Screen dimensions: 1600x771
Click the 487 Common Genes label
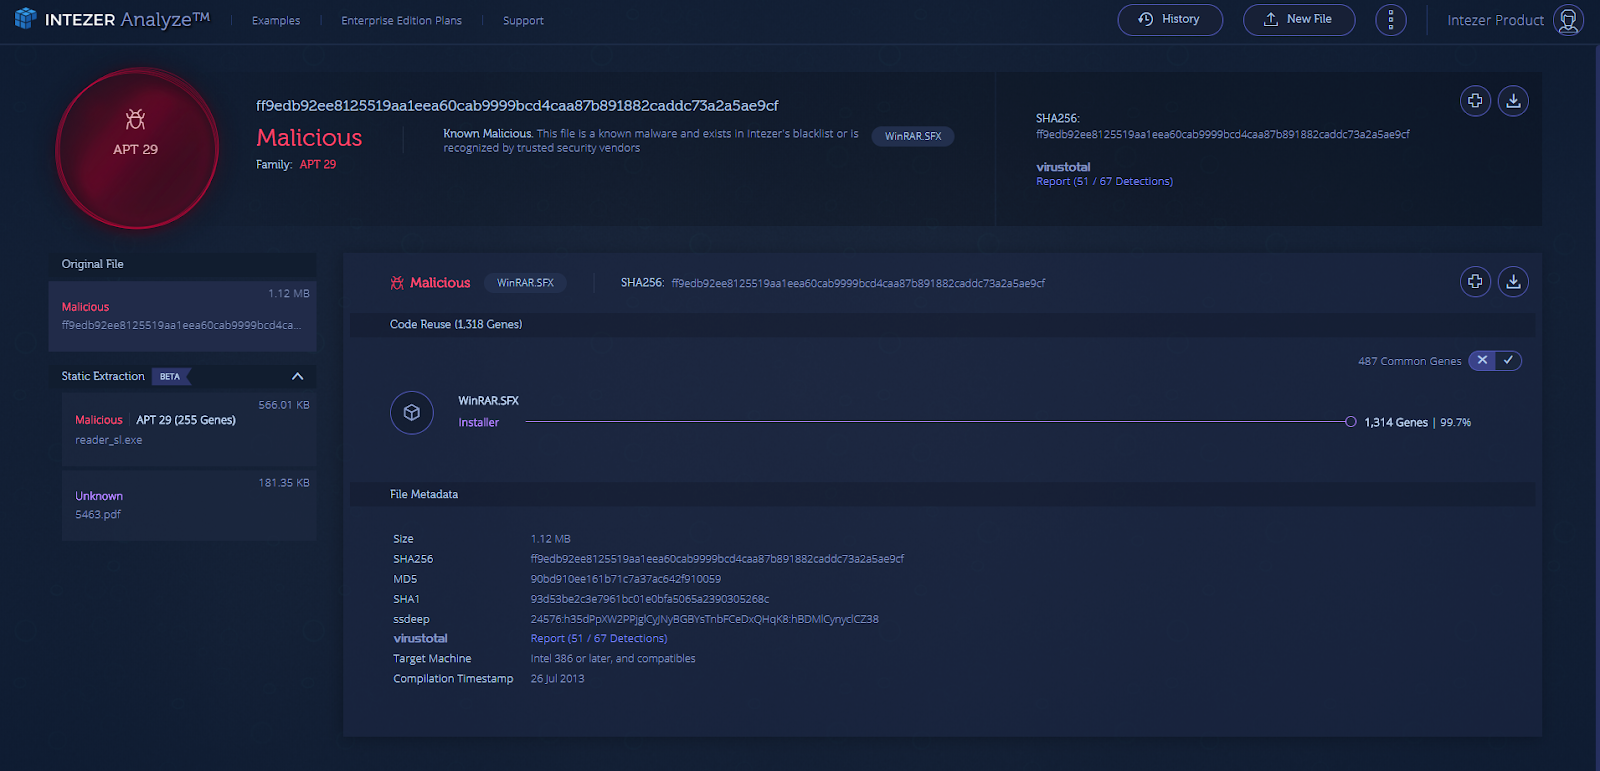1409,361
